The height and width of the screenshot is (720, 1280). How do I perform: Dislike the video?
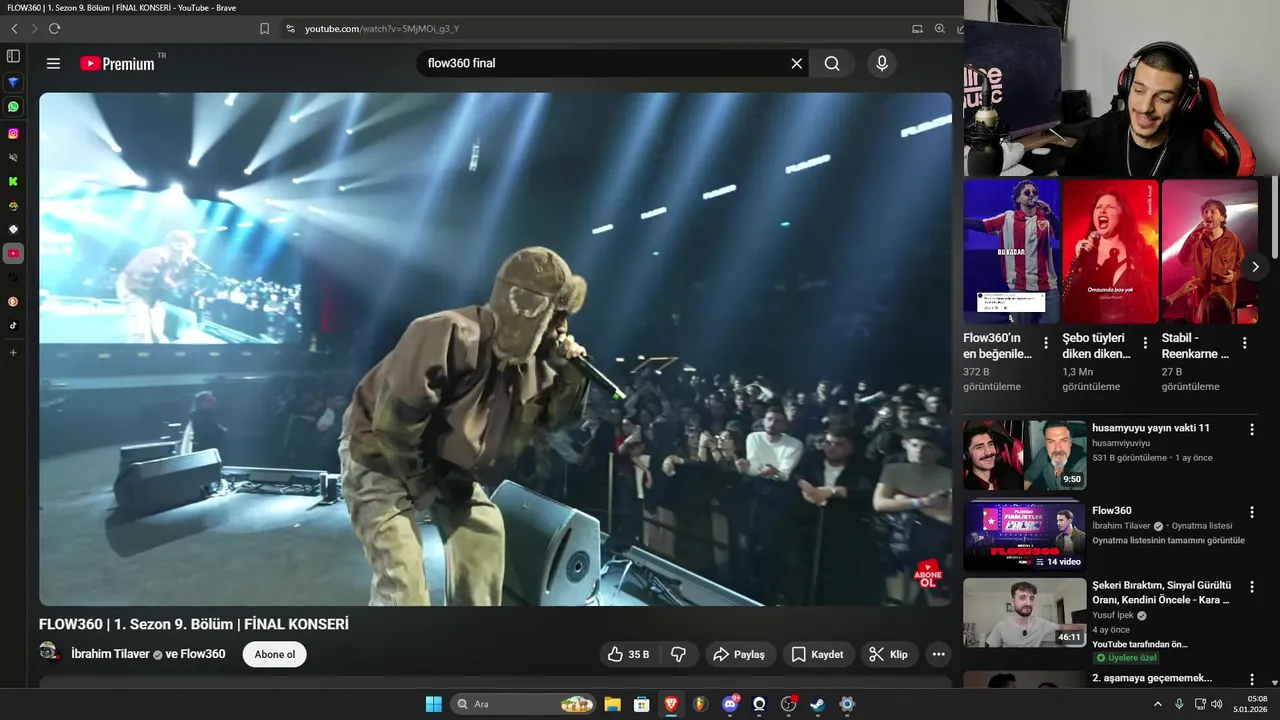[678, 654]
